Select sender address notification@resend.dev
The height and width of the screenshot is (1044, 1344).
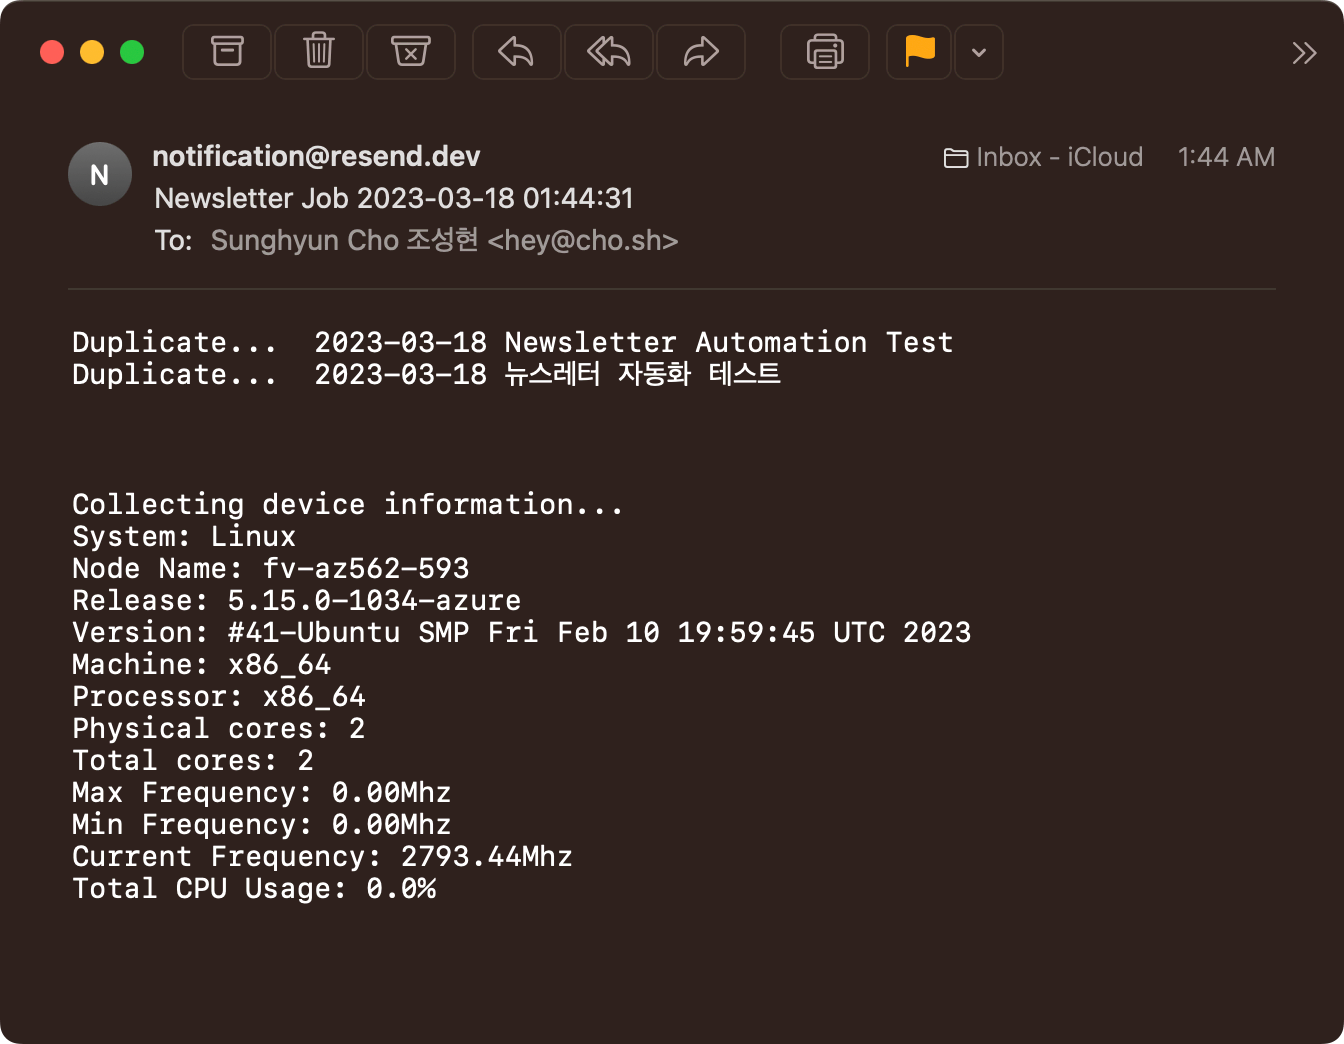pyautogui.click(x=316, y=157)
